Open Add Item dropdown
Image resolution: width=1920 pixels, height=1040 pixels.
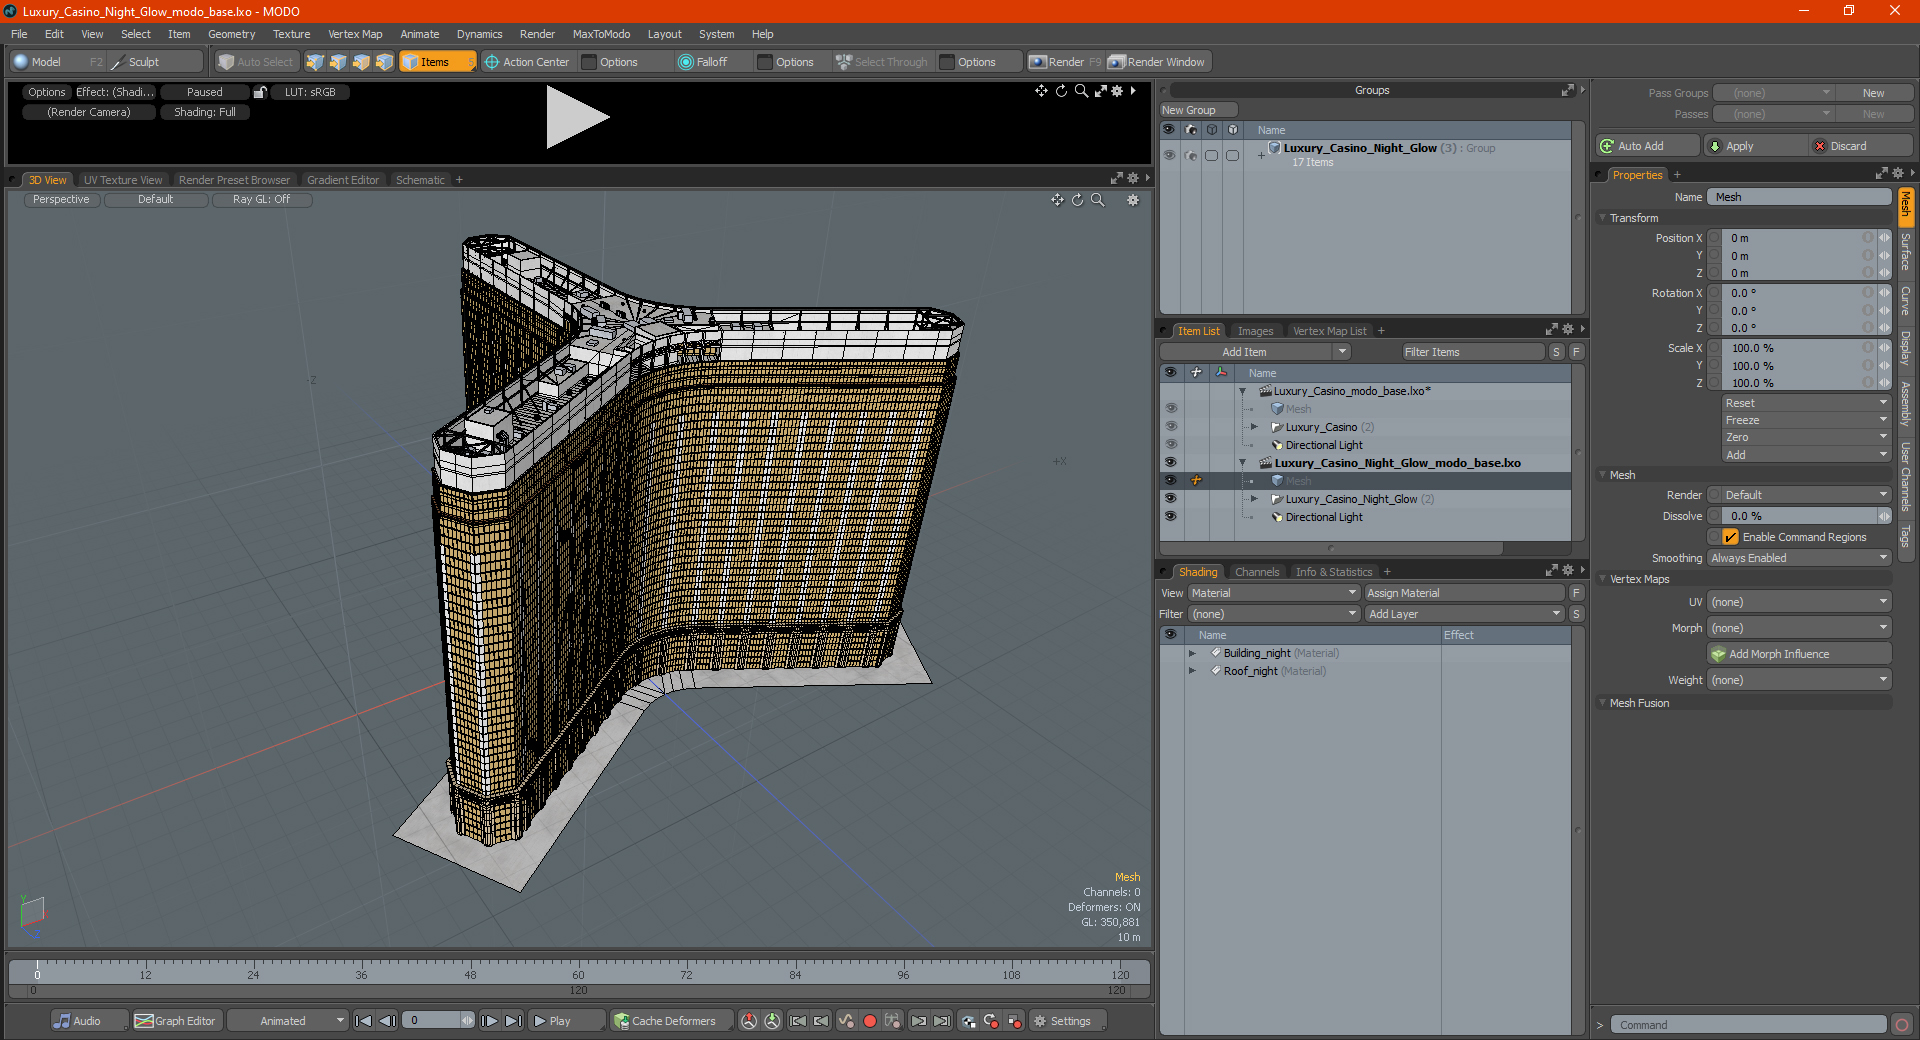point(1256,352)
